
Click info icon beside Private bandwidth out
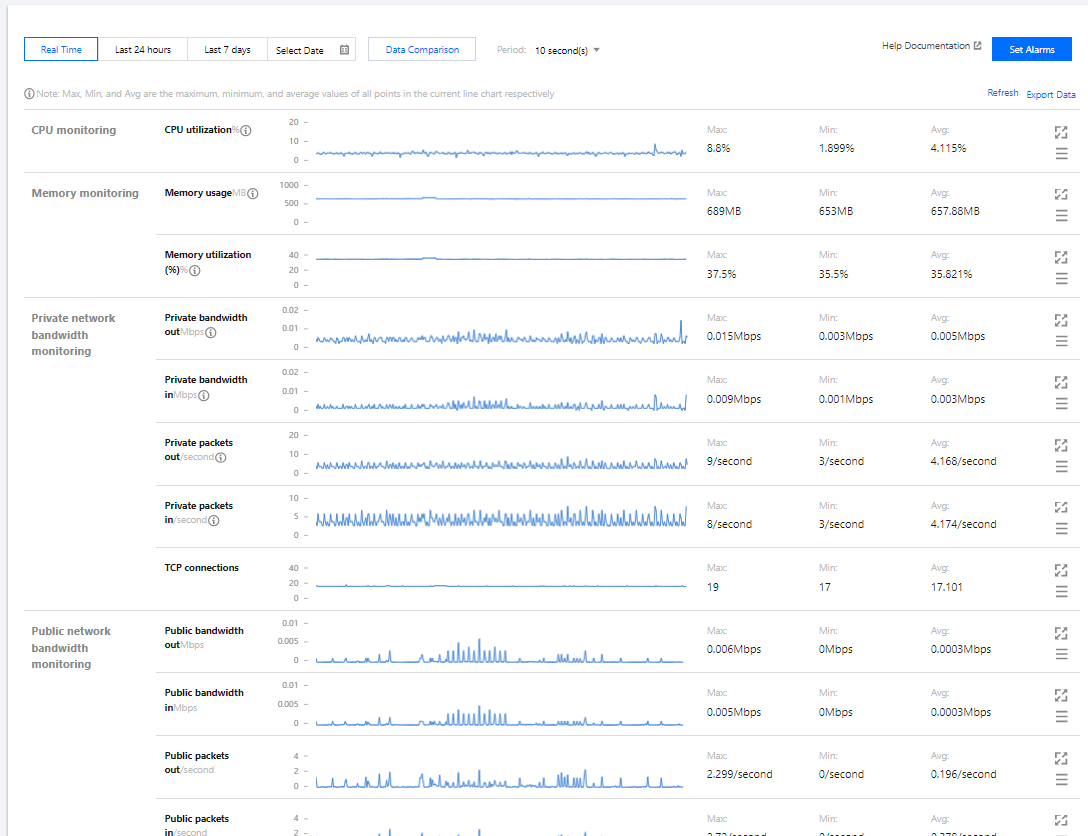[x=211, y=333]
